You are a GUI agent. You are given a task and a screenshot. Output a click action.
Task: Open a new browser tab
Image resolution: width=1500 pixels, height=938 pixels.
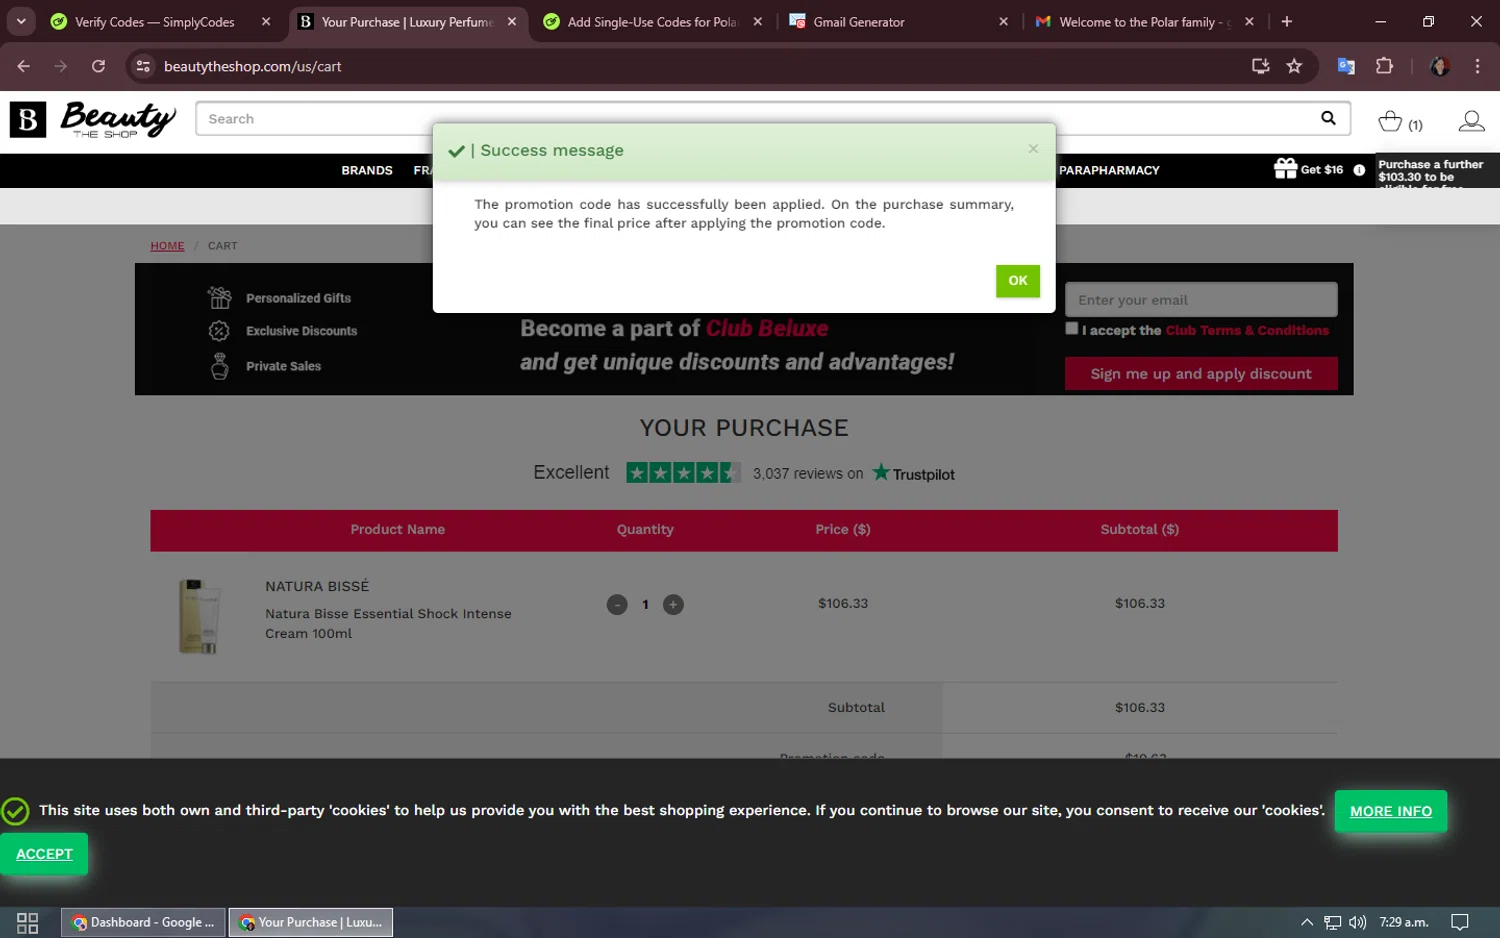(1287, 22)
